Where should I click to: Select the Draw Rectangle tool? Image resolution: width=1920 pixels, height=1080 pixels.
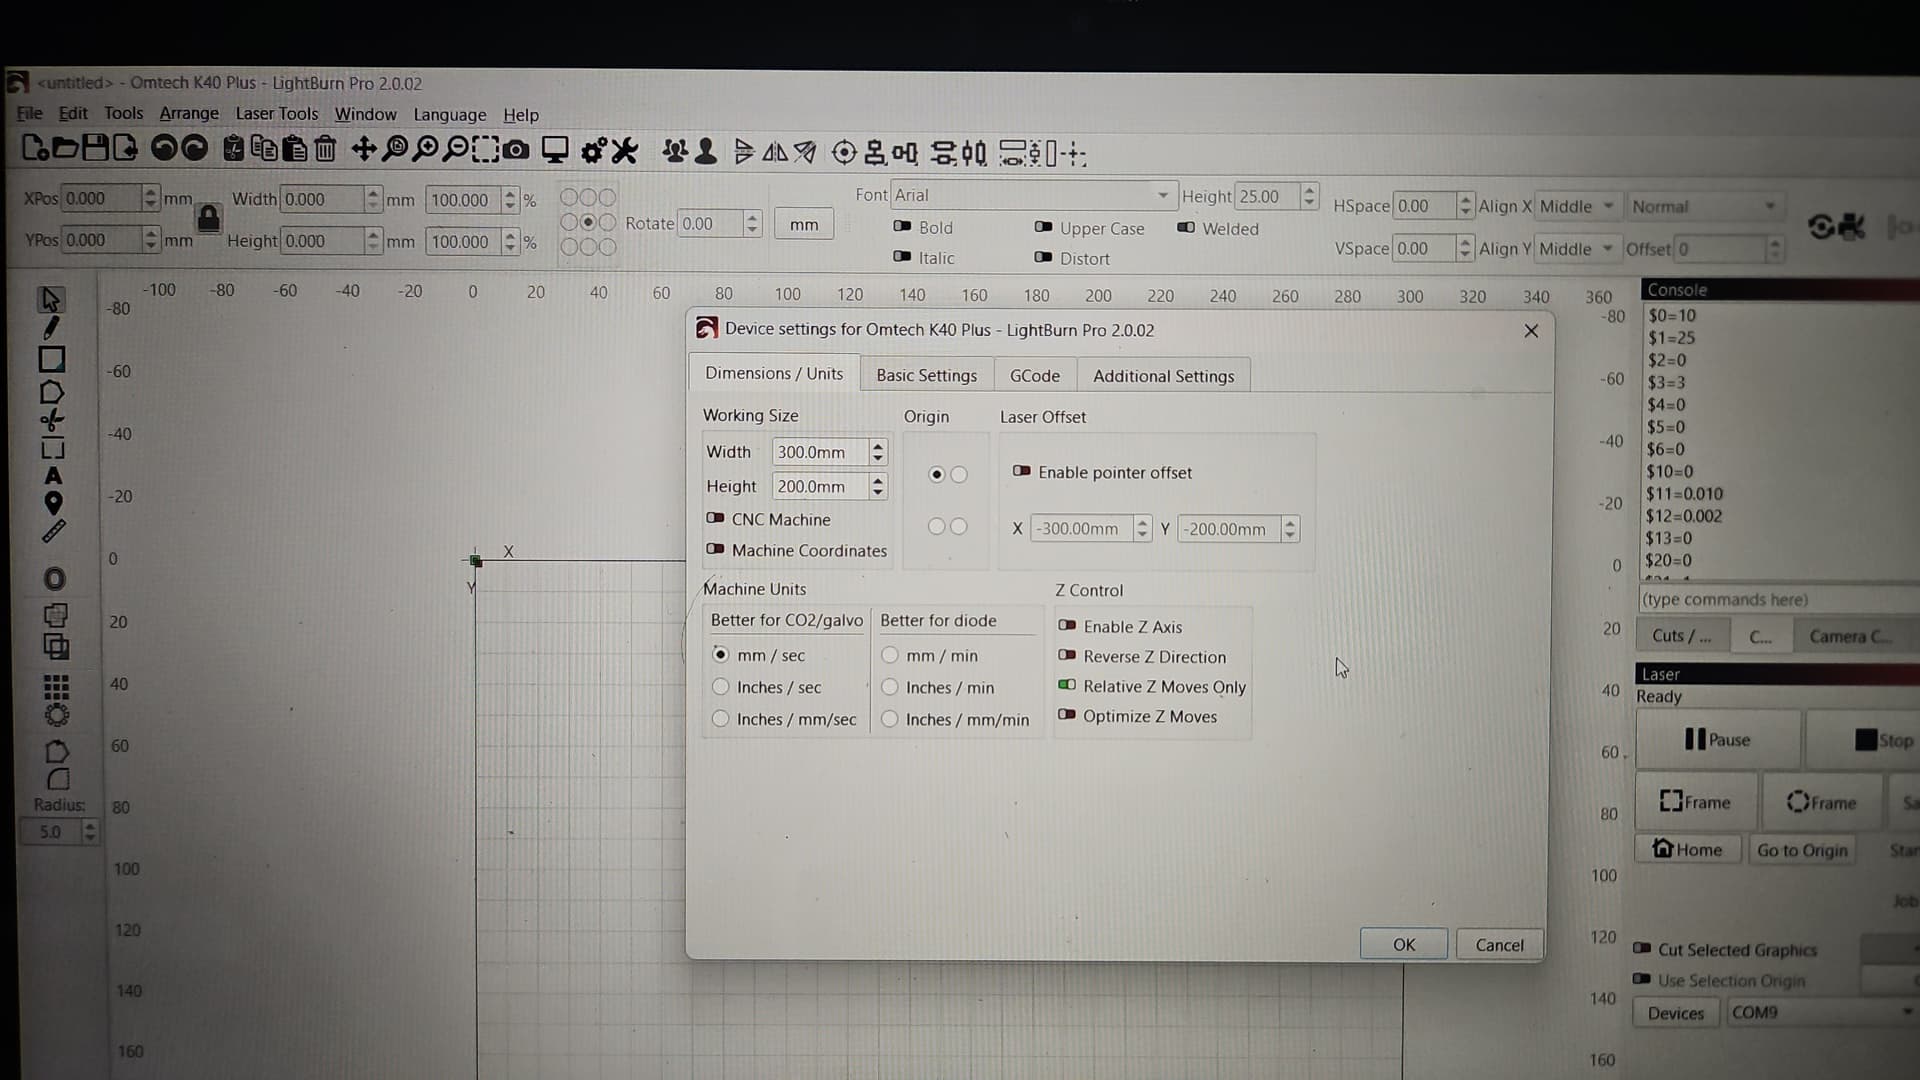[x=52, y=360]
